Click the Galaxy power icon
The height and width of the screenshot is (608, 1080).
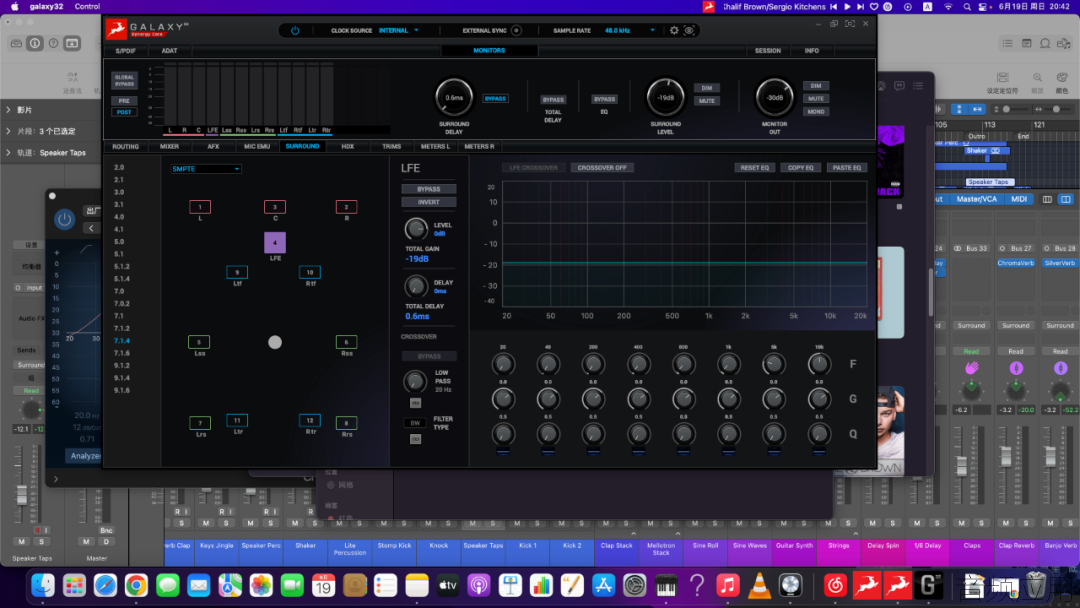click(x=295, y=30)
